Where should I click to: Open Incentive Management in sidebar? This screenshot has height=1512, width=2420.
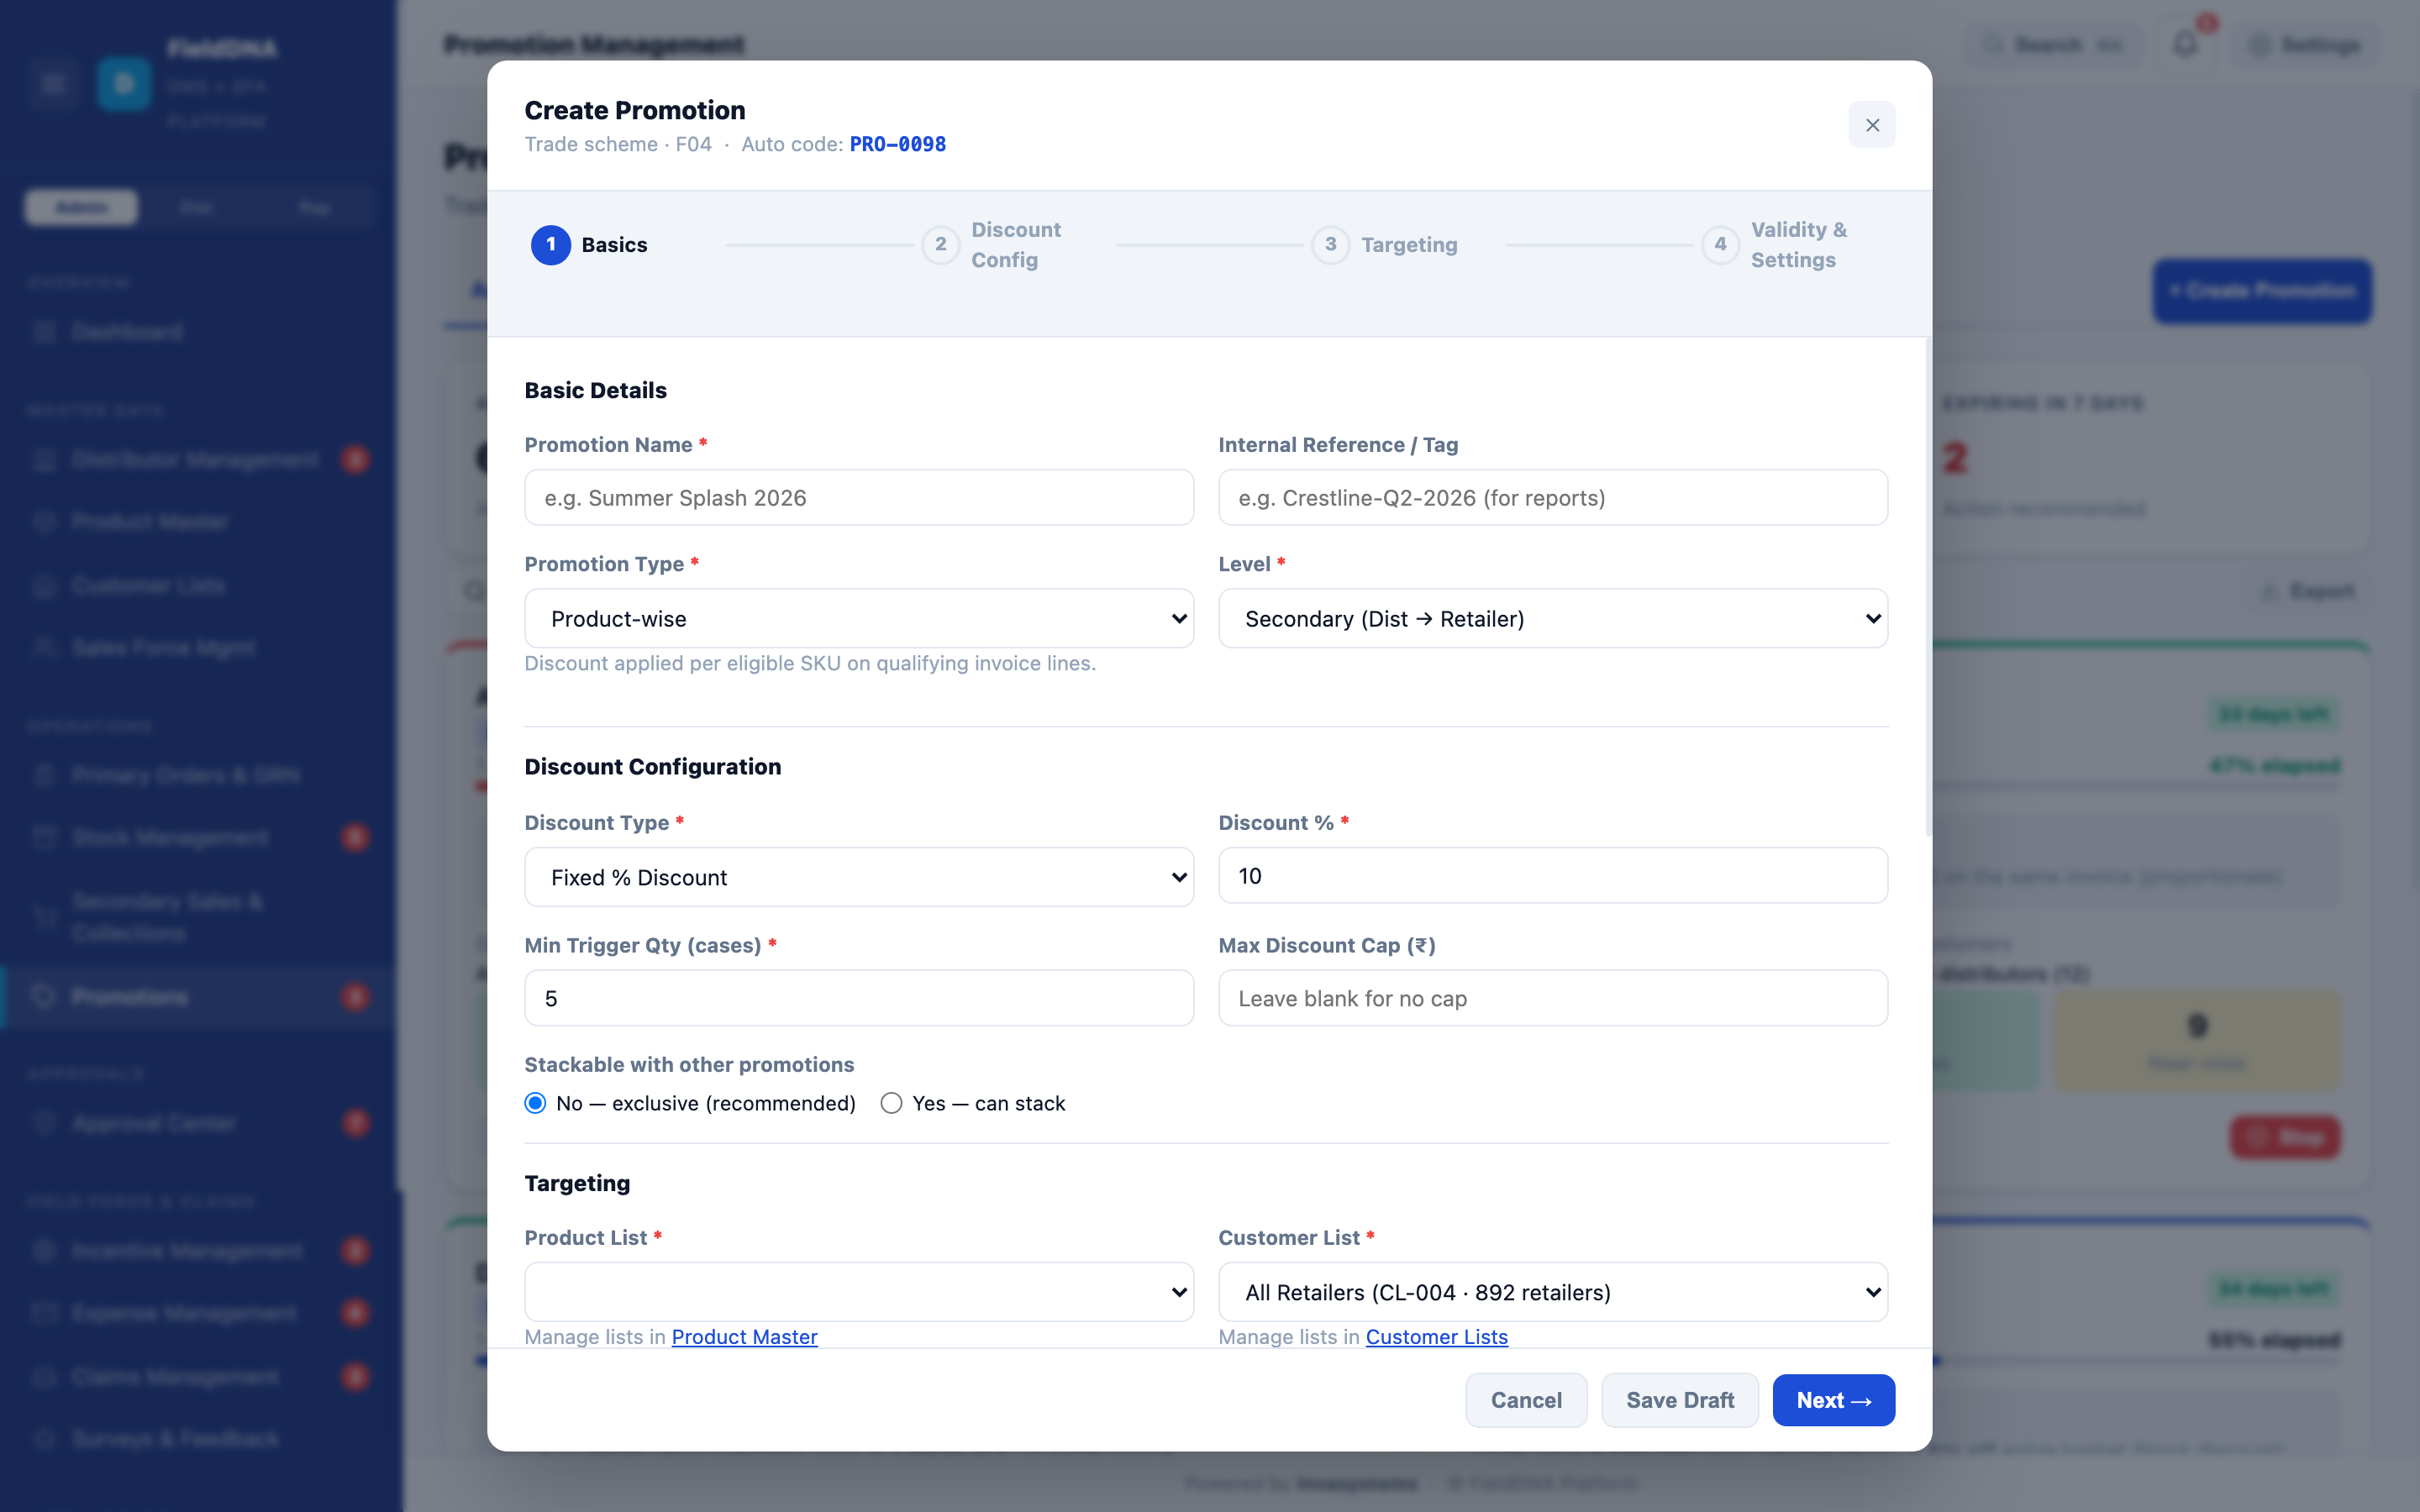pos(198,1250)
